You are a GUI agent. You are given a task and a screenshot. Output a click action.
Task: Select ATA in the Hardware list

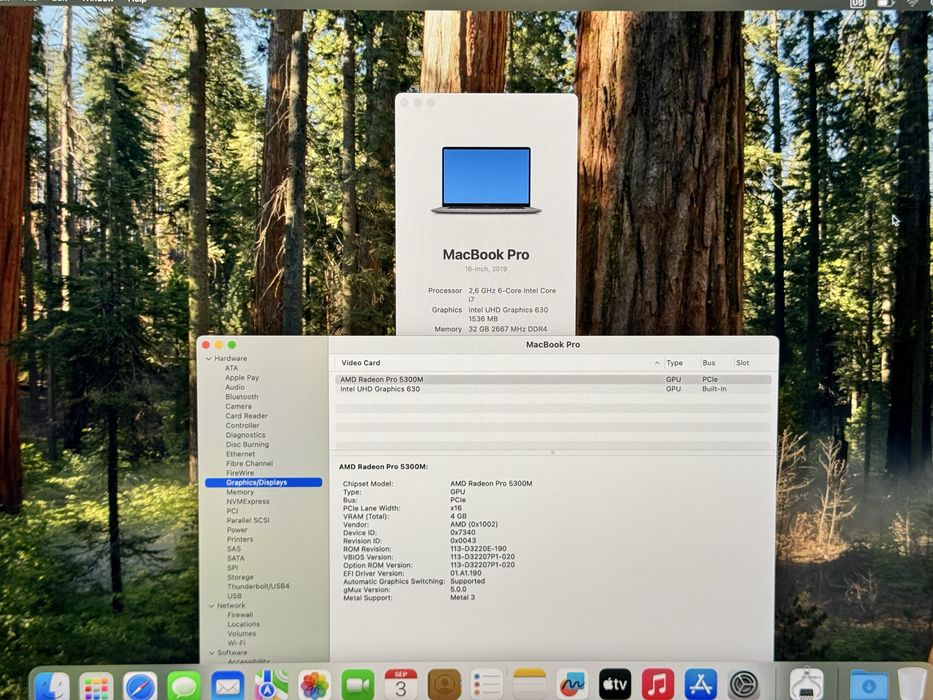[x=231, y=368]
